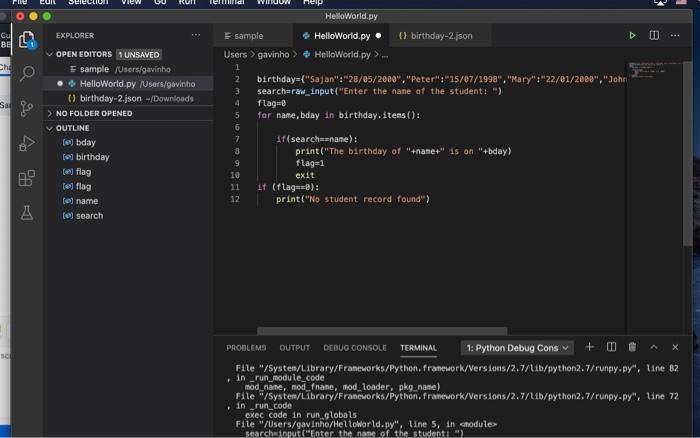This screenshot has width=700, height=438.
Task: Switch to the birthday-2.json tab
Action: [x=441, y=36]
